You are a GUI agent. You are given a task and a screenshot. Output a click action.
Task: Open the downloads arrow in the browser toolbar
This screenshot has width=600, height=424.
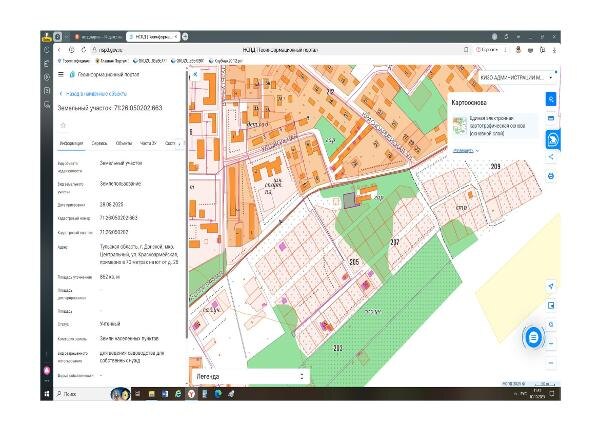tap(554, 50)
